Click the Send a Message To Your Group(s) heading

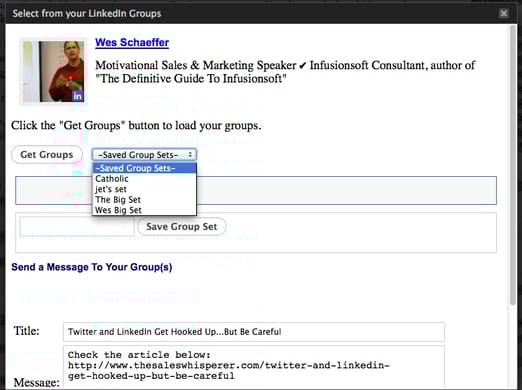92,267
